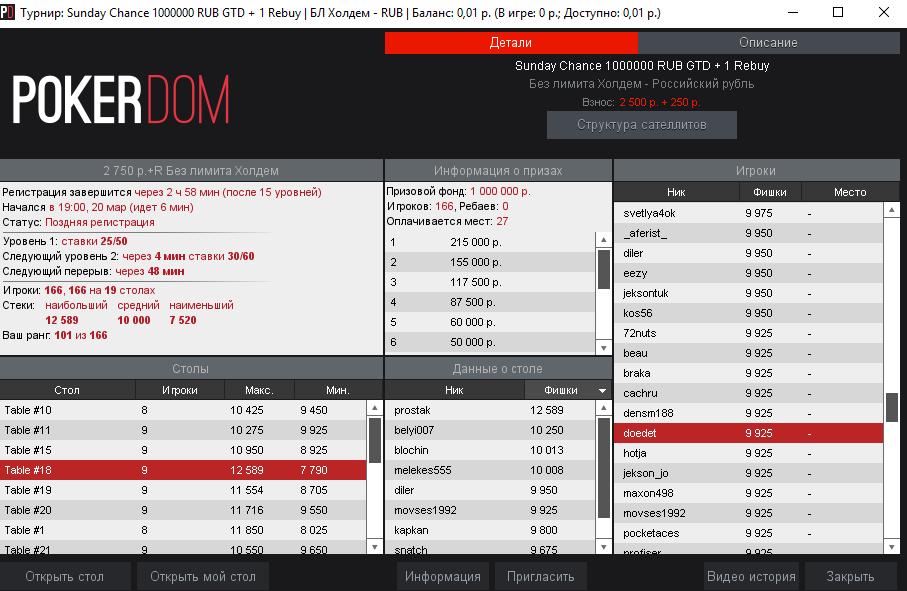Open Структура сателлитов
The height and width of the screenshot is (591, 907).
[x=641, y=125]
